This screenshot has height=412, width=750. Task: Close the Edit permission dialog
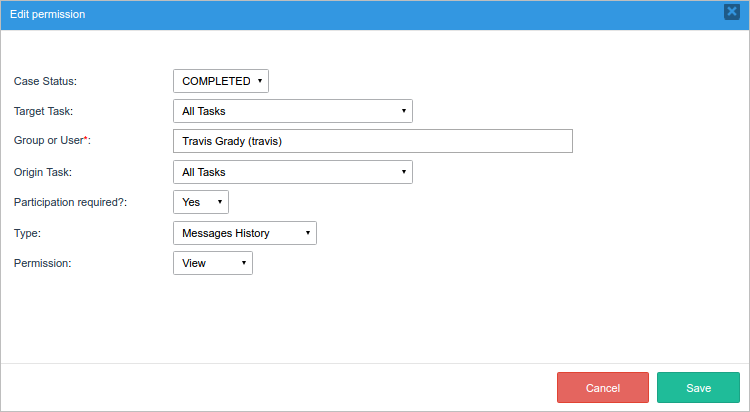731,13
